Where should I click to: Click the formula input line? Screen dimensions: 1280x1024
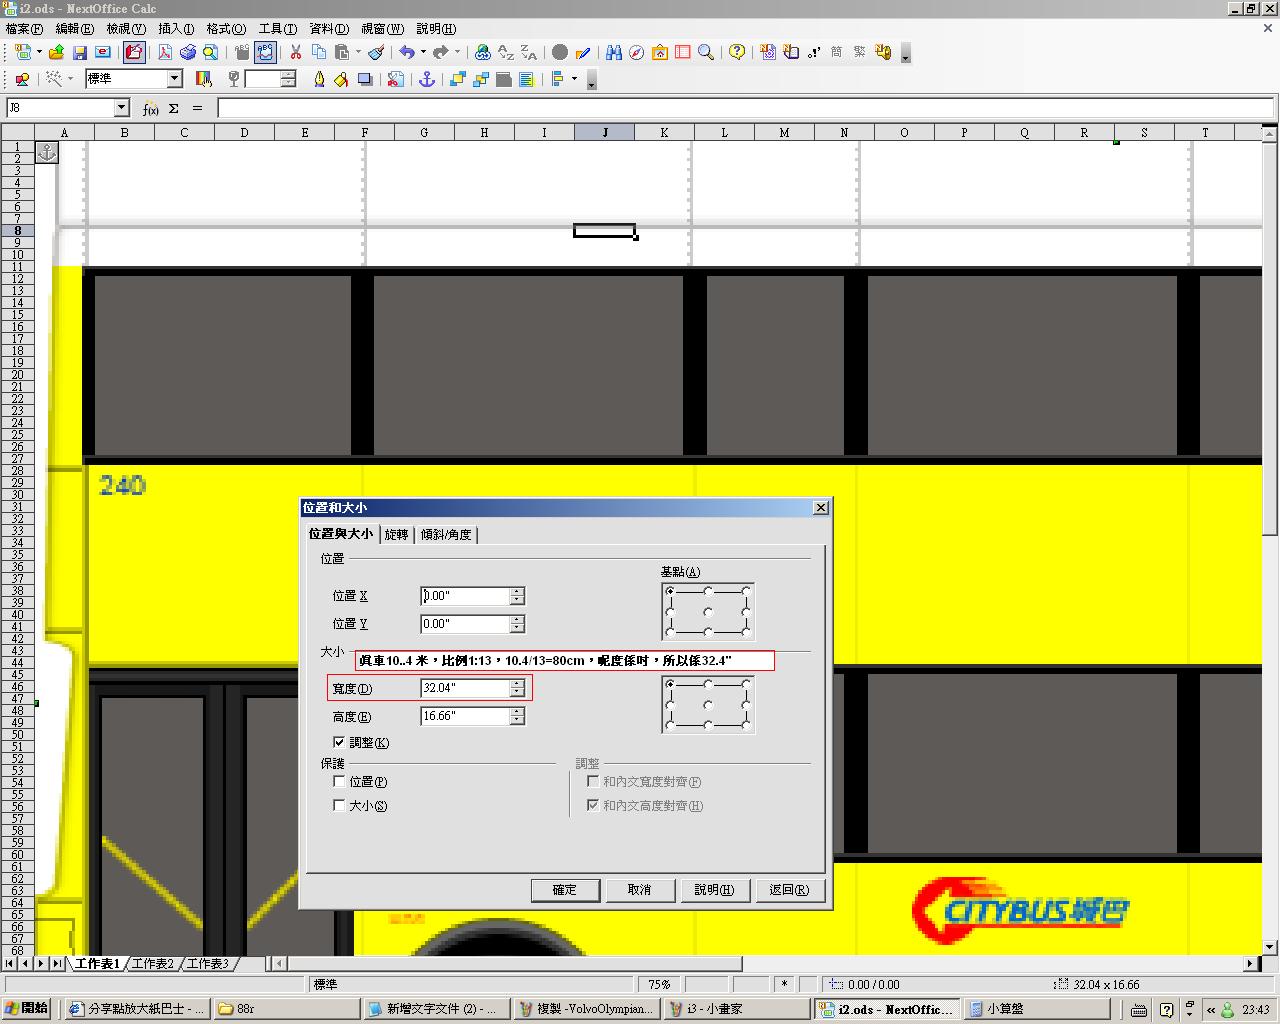[x=745, y=108]
